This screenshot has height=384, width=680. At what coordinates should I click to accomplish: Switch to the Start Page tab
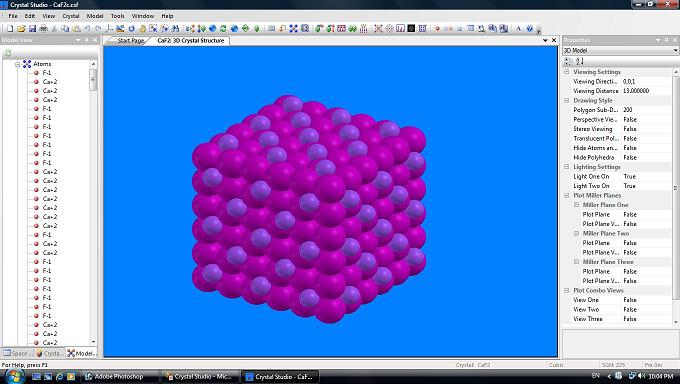131,40
